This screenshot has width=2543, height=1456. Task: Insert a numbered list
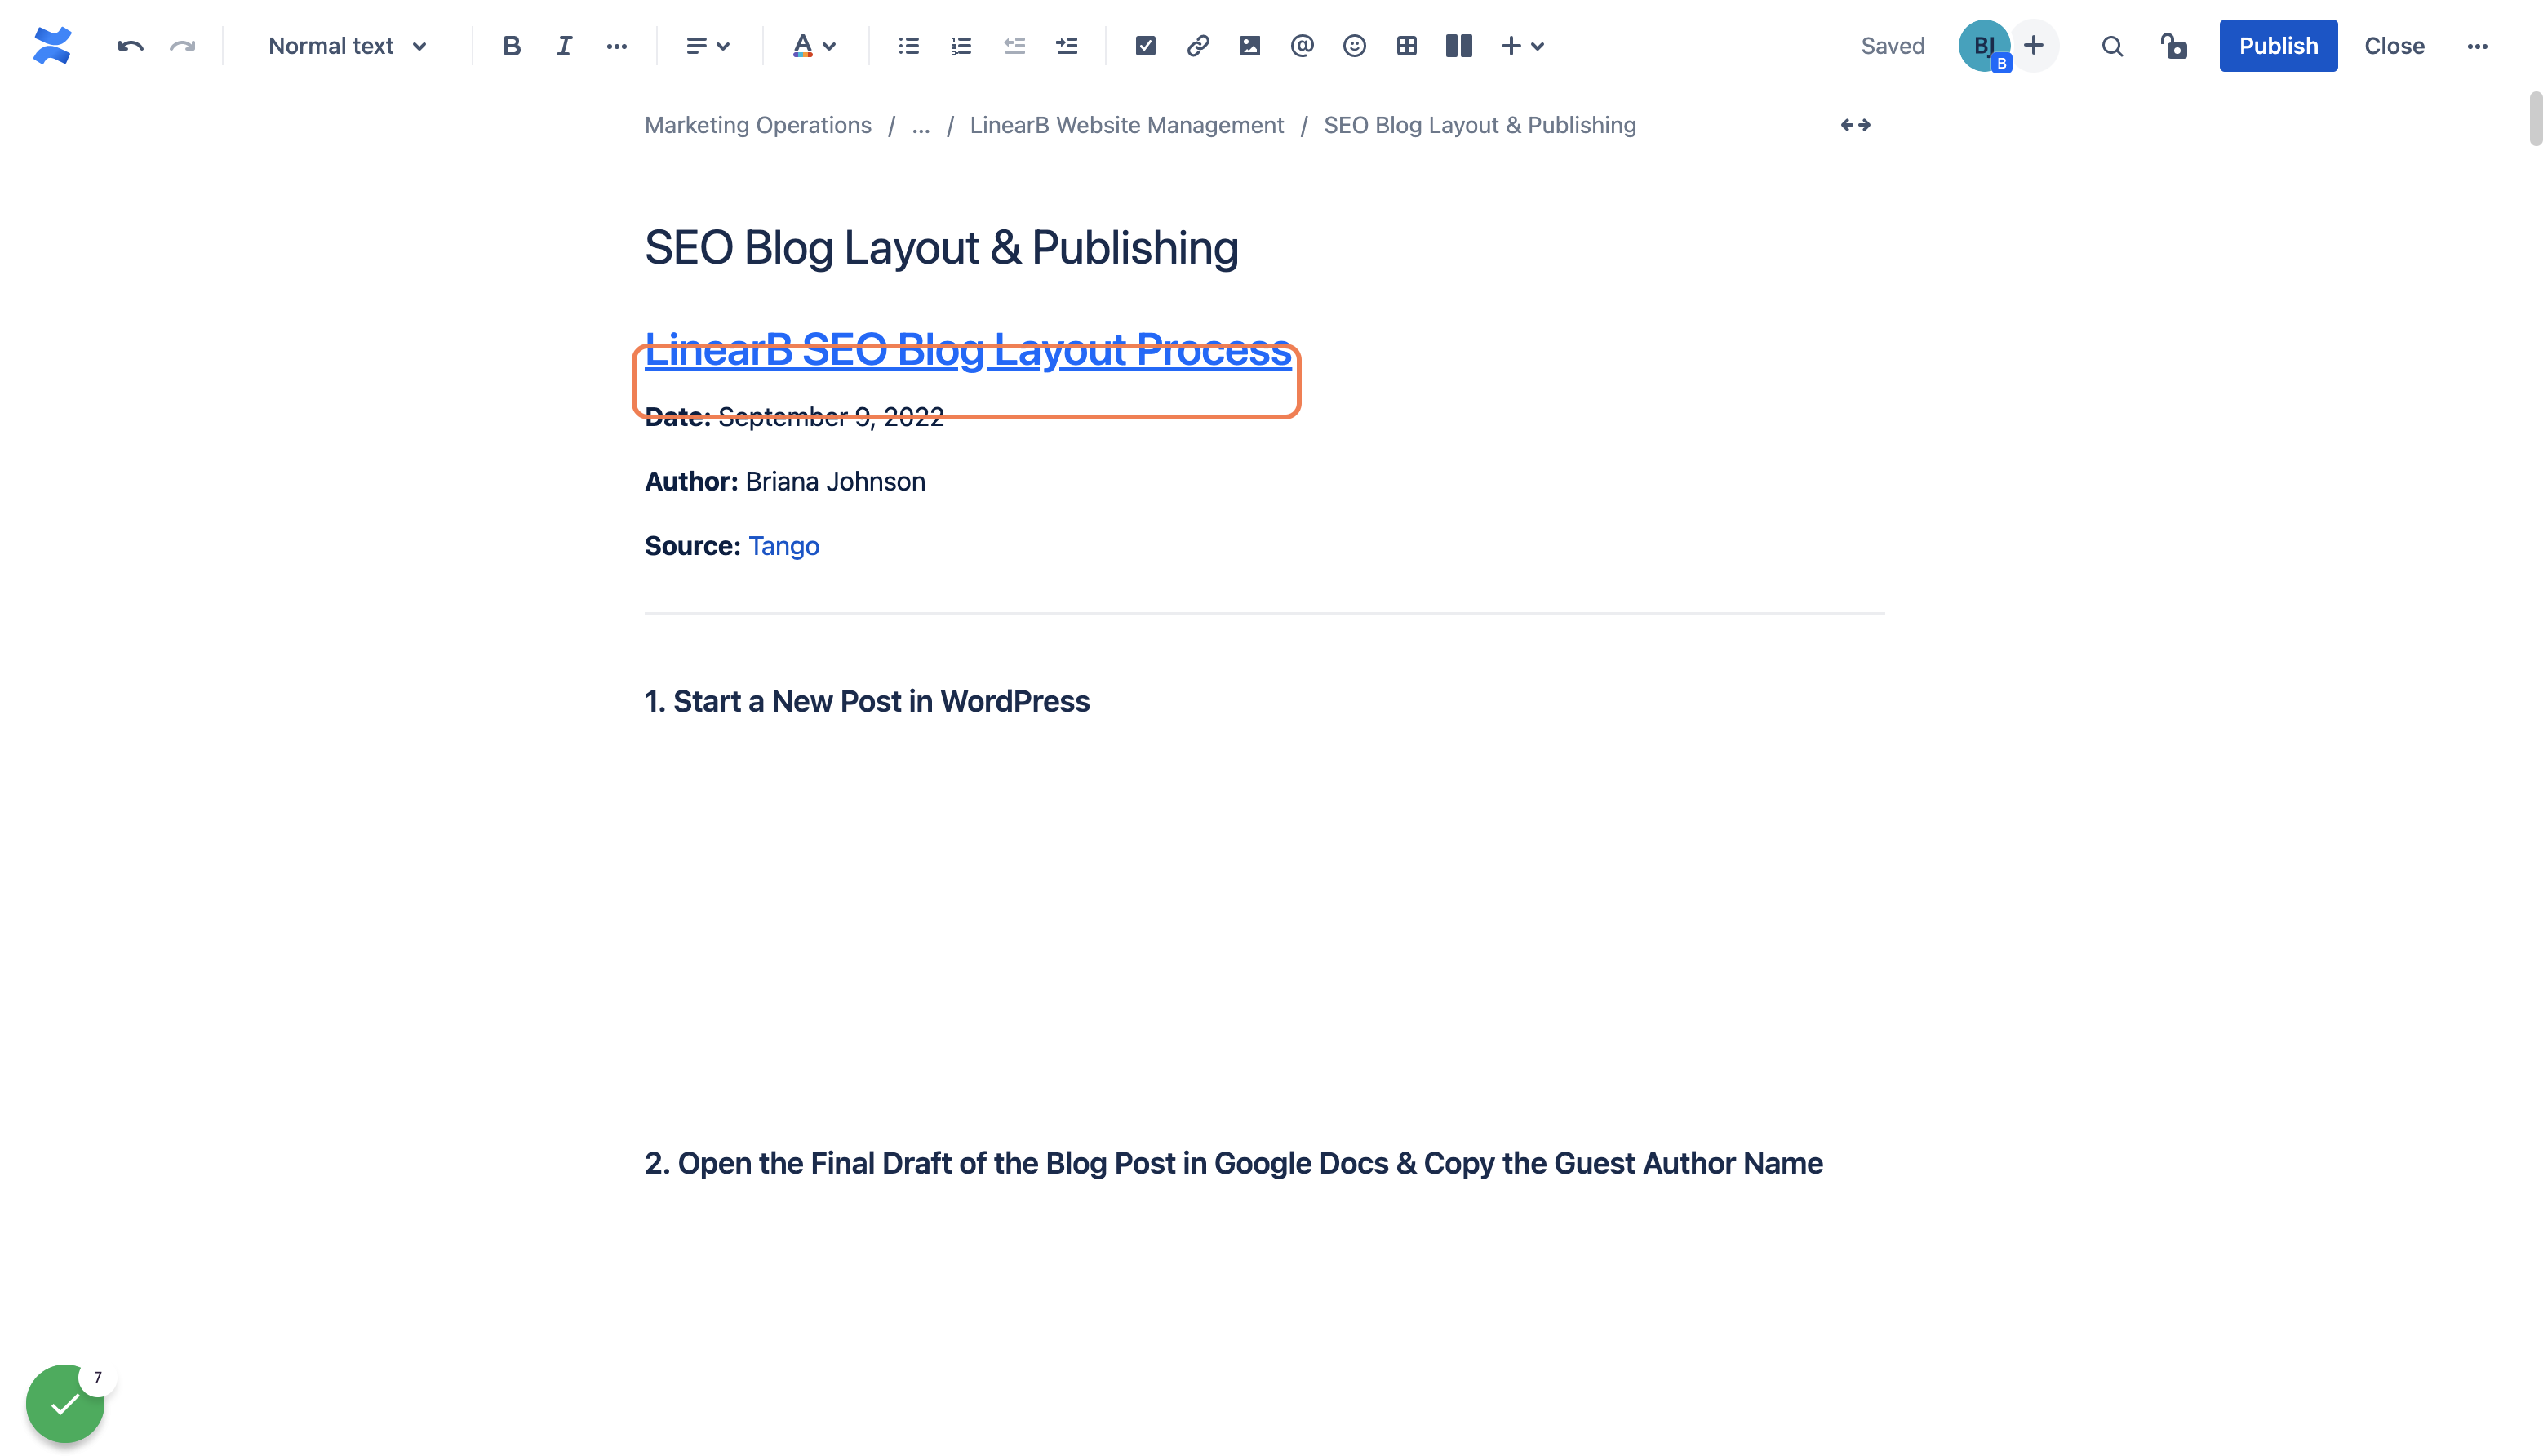tap(961, 46)
